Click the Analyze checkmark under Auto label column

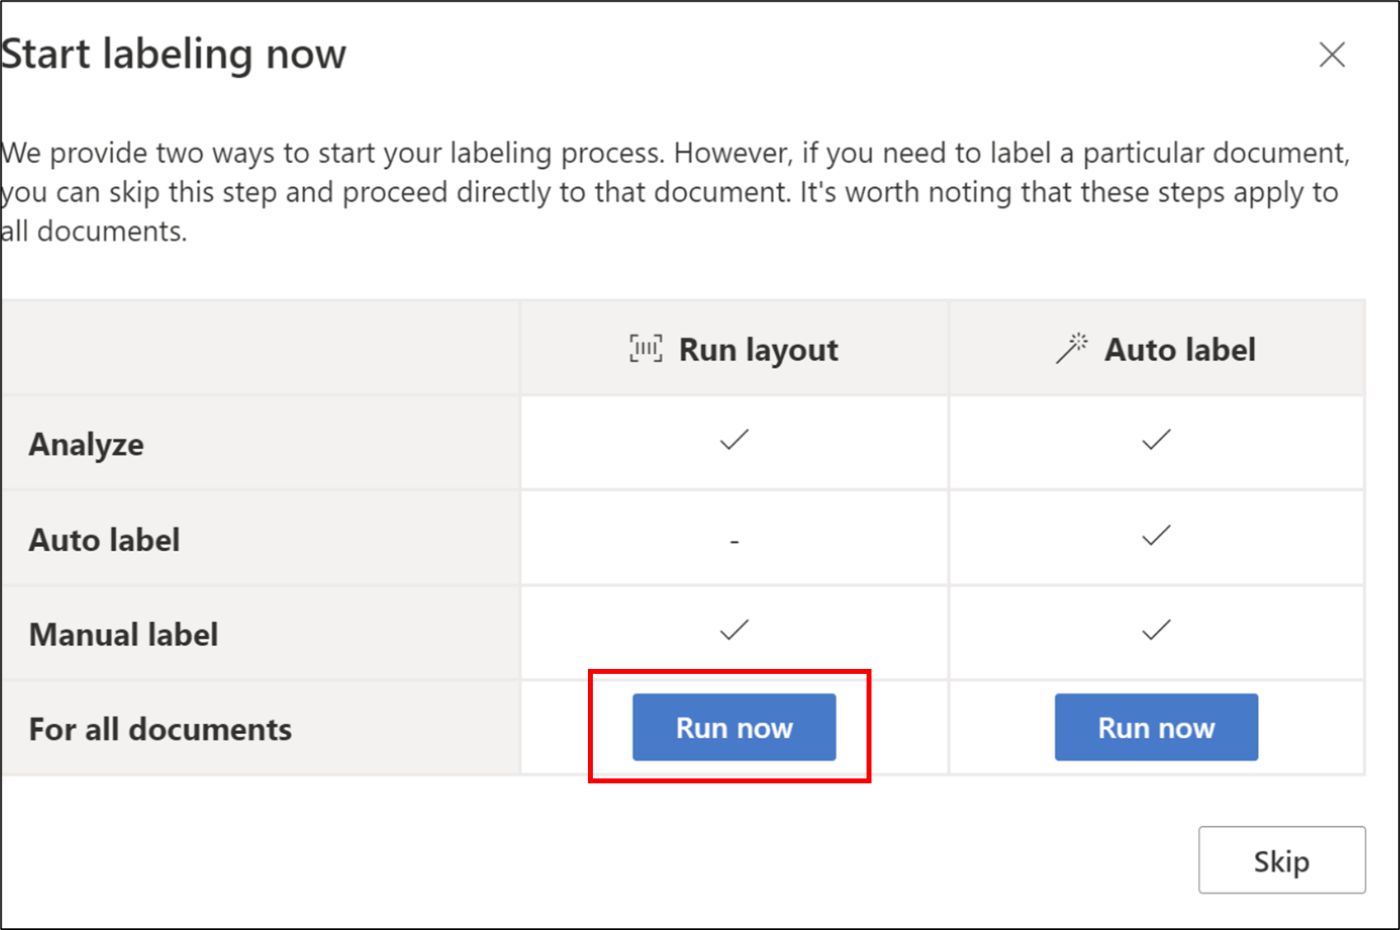[x=1156, y=440]
